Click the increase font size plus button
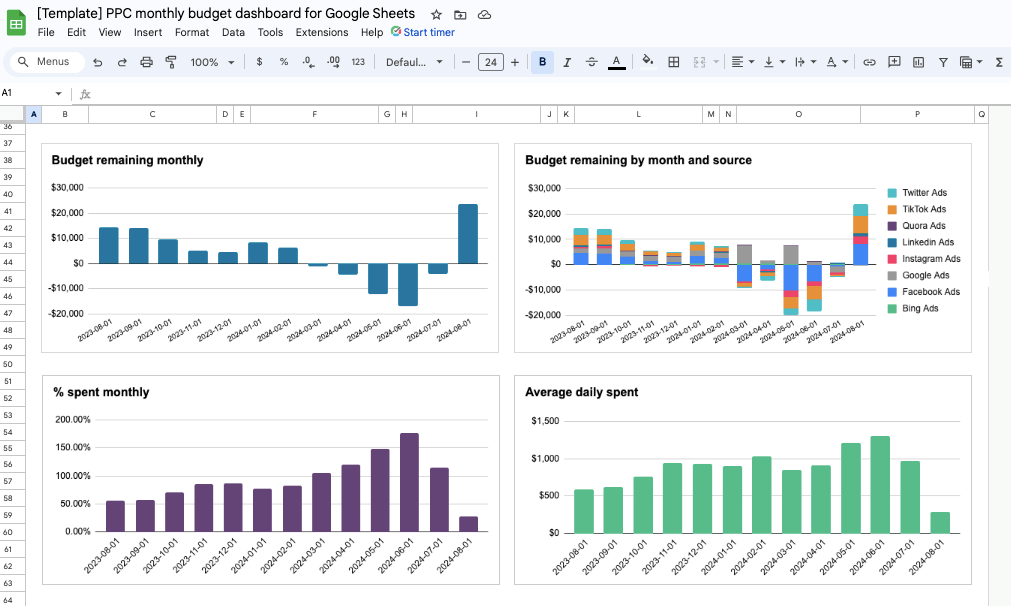 point(515,62)
